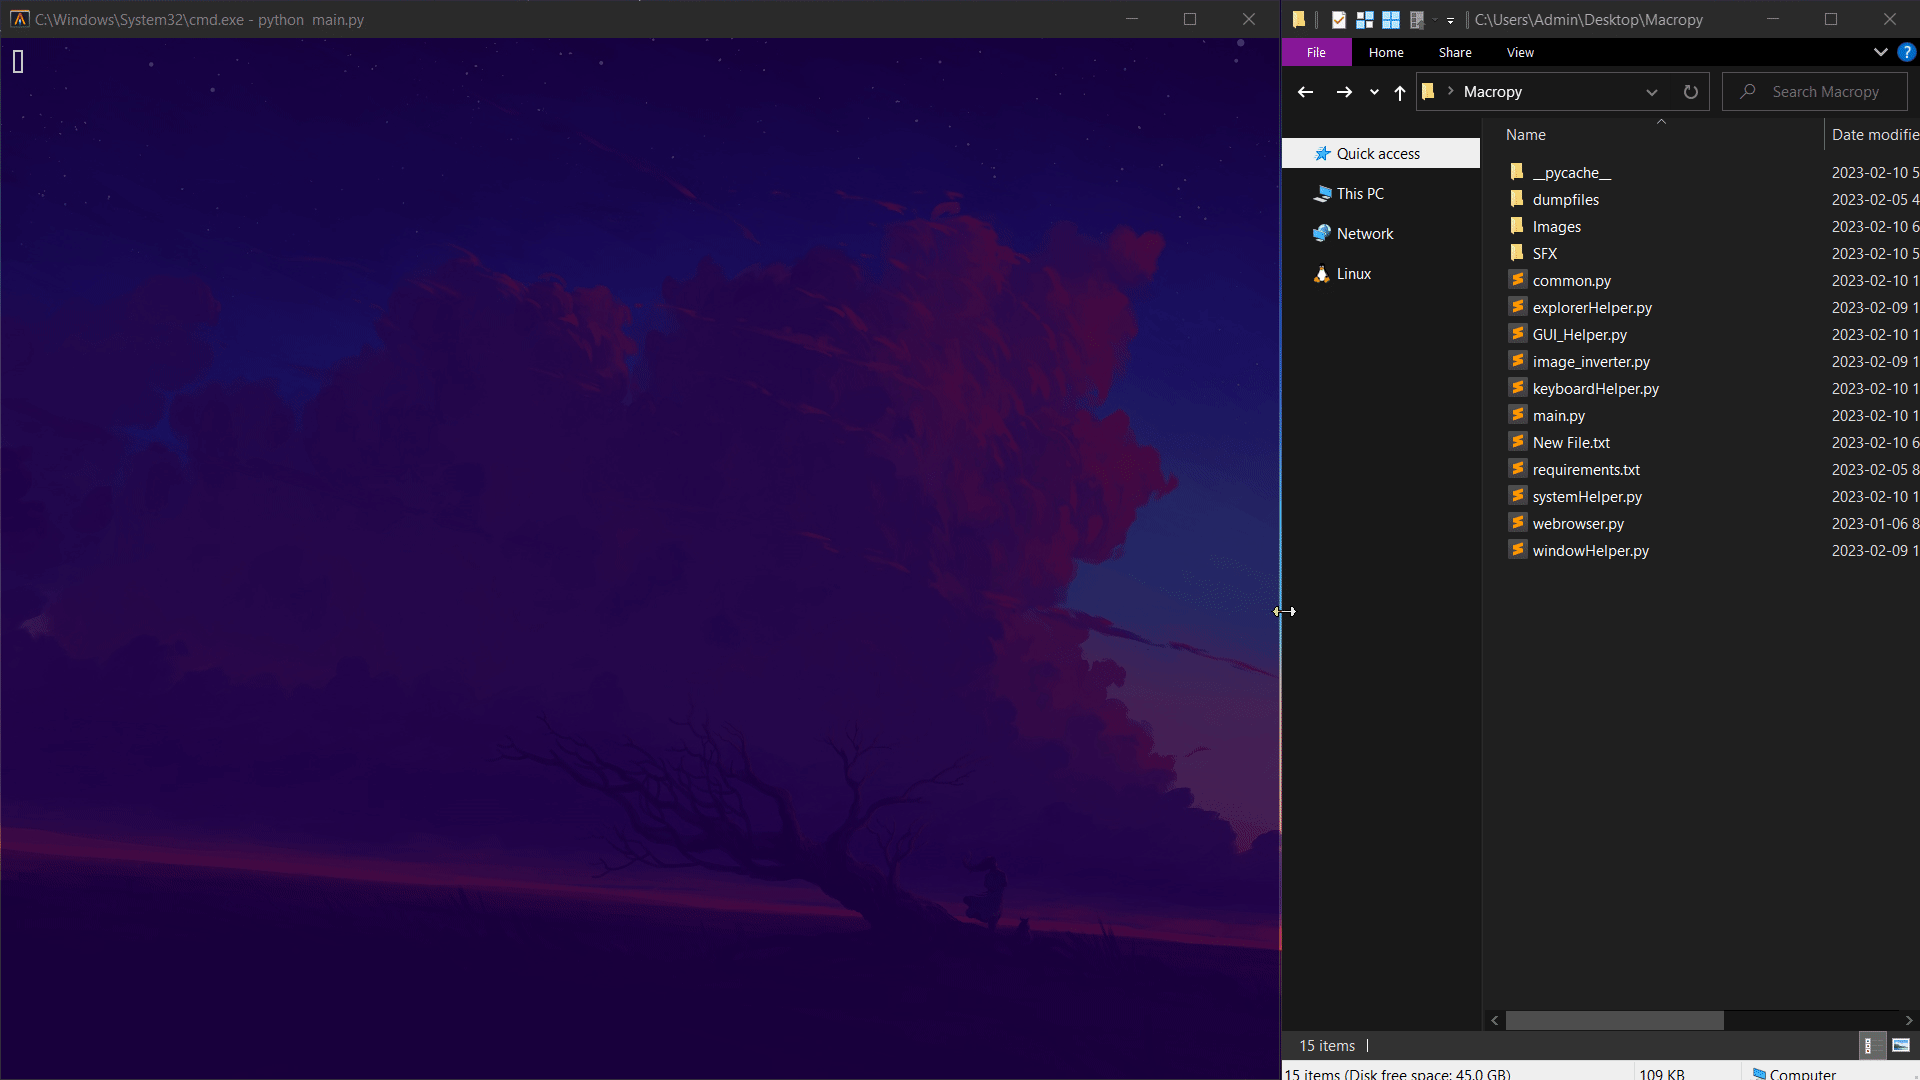Click inside the Search Macropy box
Image resolution: width=1920 pixels, height=1080 pixels.
[1826, 91]
